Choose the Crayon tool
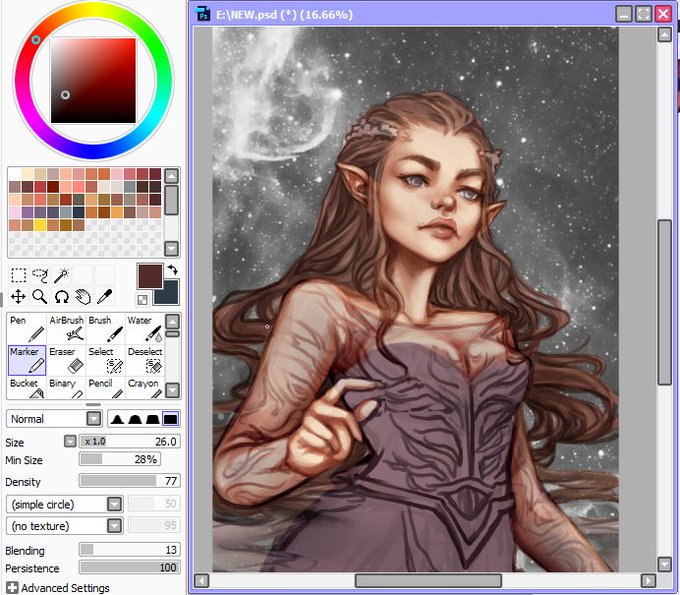Image resolution: width=680 pixels, height=595 pixels. point(145,387)
